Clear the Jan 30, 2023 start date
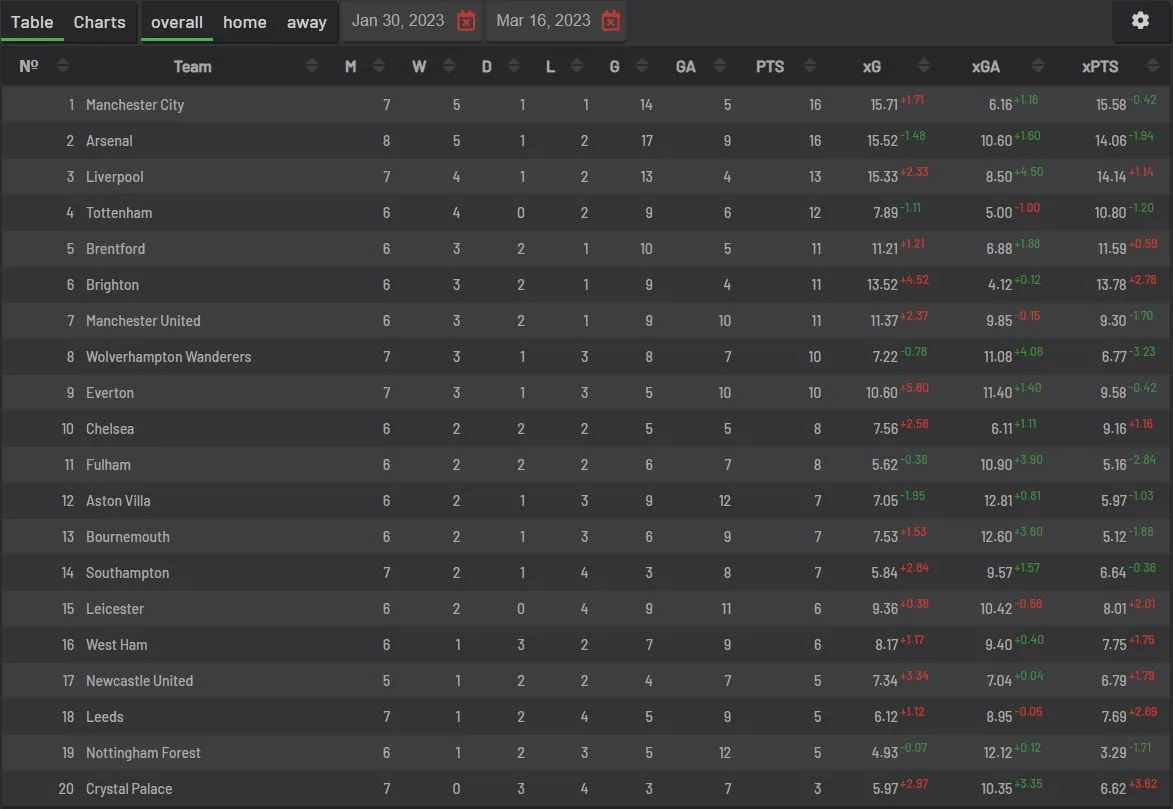Viewport: 1173px width, 809px height. tap(466, 21)
